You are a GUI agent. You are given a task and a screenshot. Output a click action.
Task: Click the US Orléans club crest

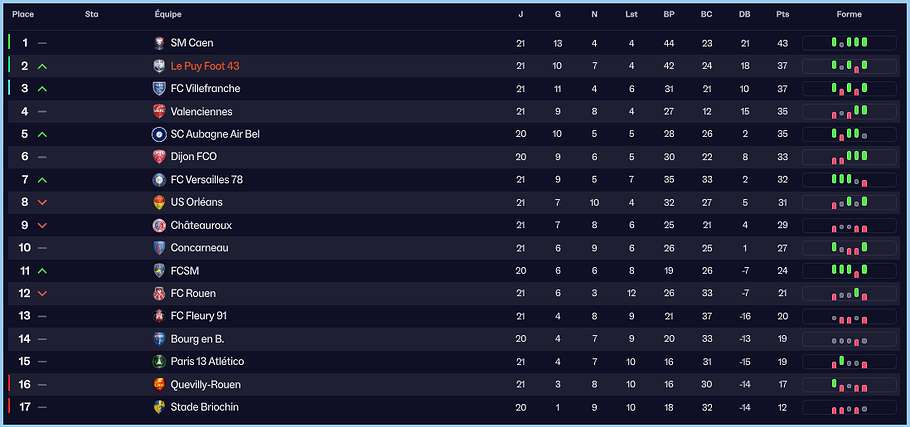pos(159,202)
